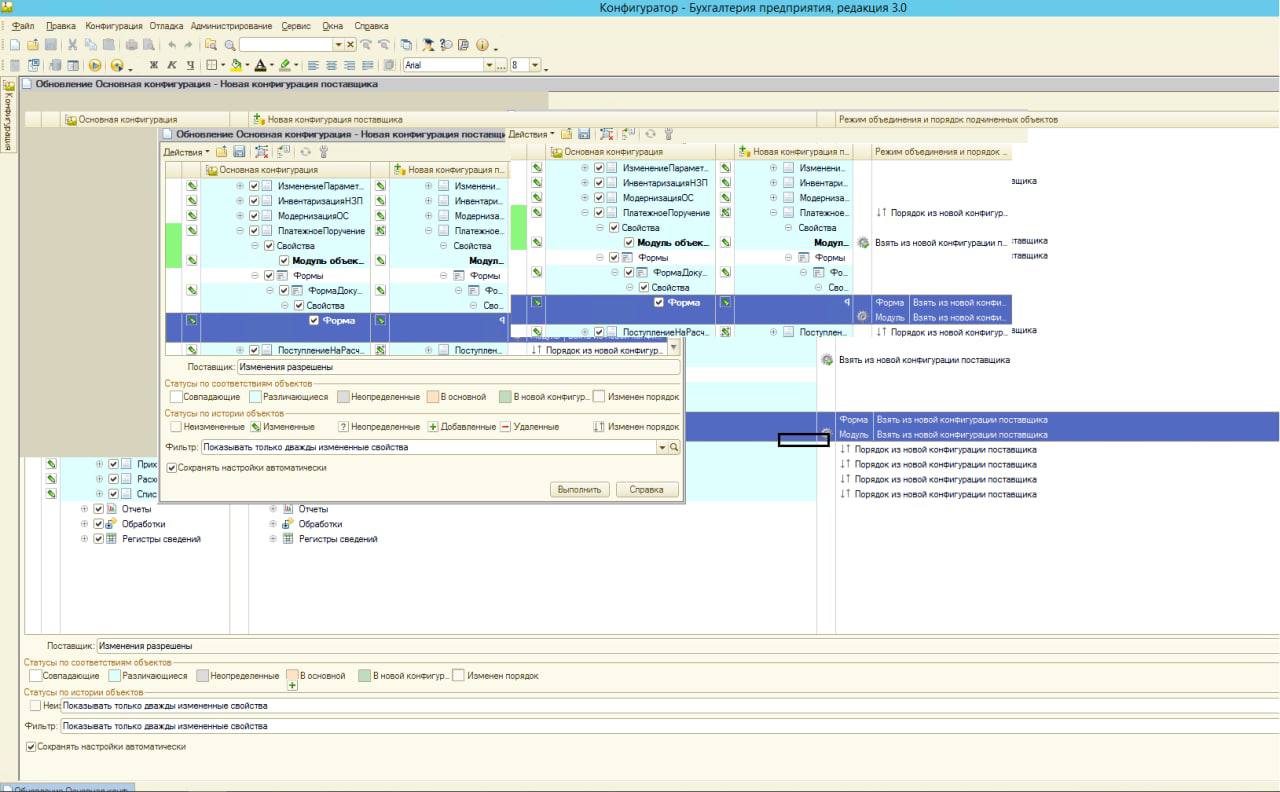The height and width of the screenshot is (792, 1280).
Task: Toggle МодернизацияОС checkbox in front dialog
Action: tap(254, 216)
